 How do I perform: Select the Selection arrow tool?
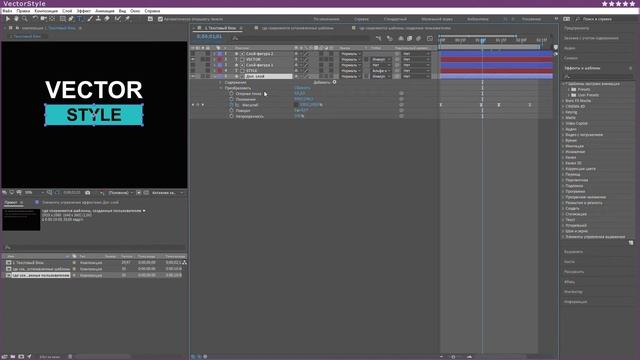tap(8, 19)
